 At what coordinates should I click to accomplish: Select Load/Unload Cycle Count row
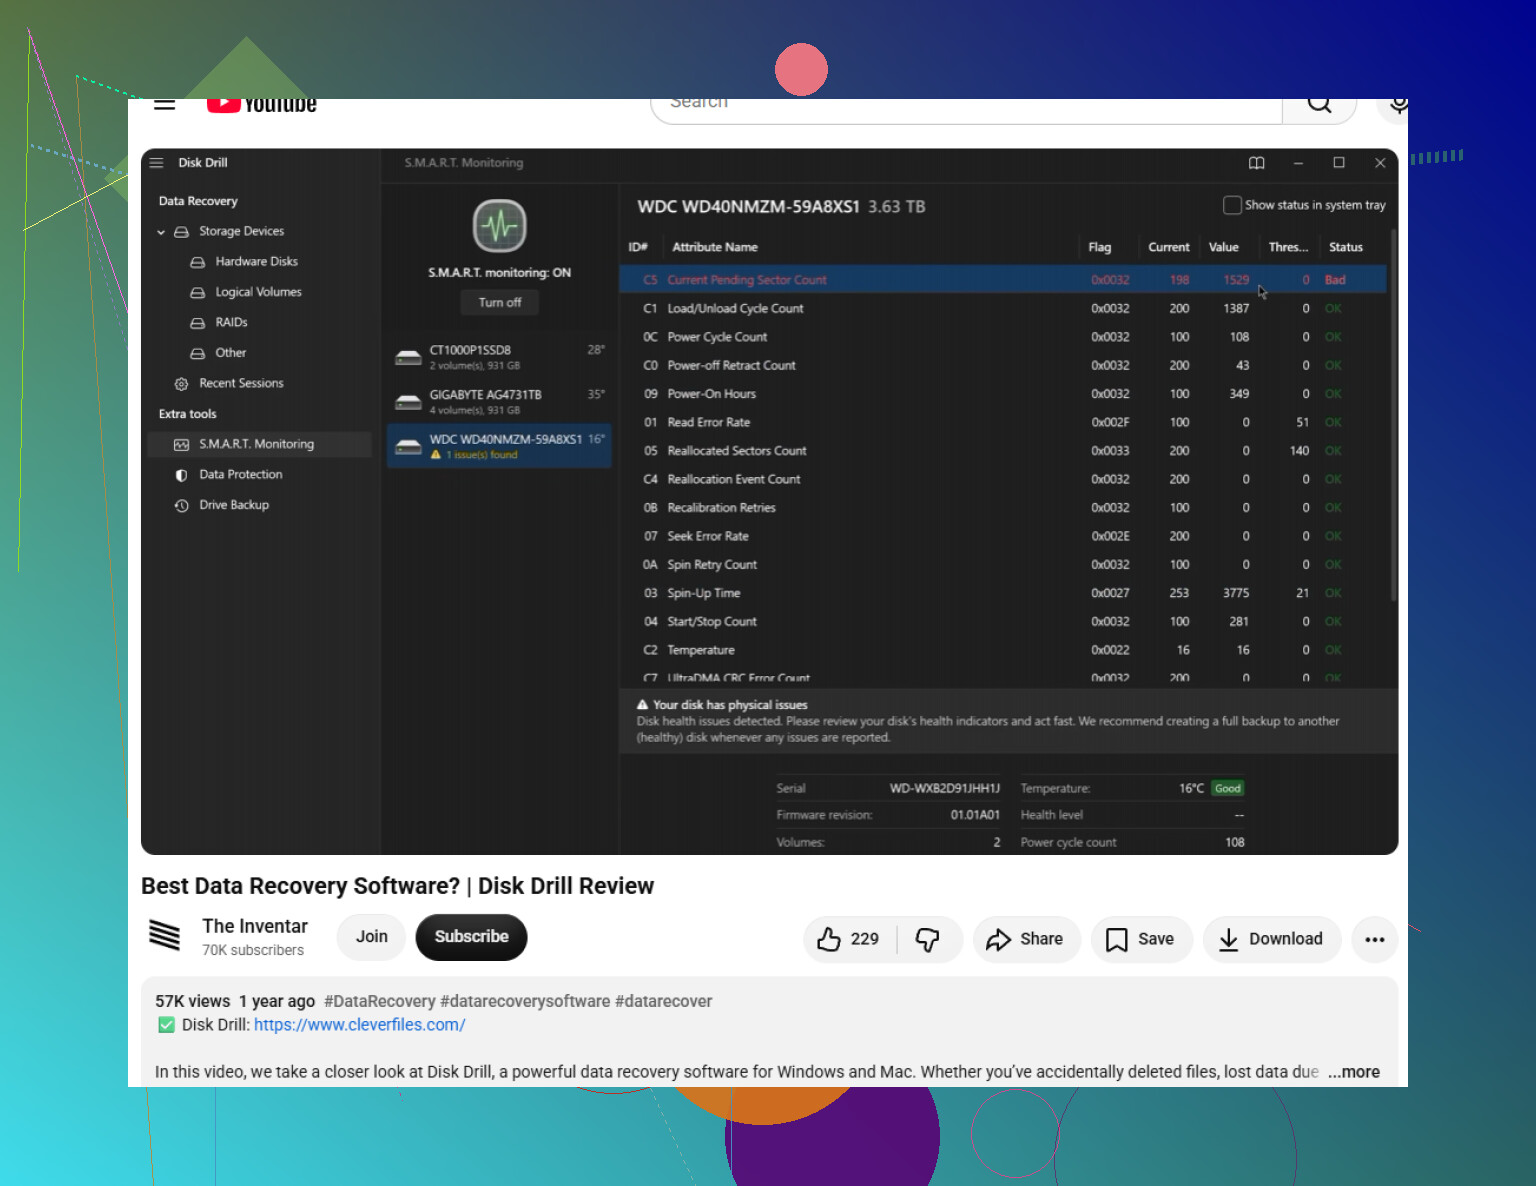coord(1003,309)
